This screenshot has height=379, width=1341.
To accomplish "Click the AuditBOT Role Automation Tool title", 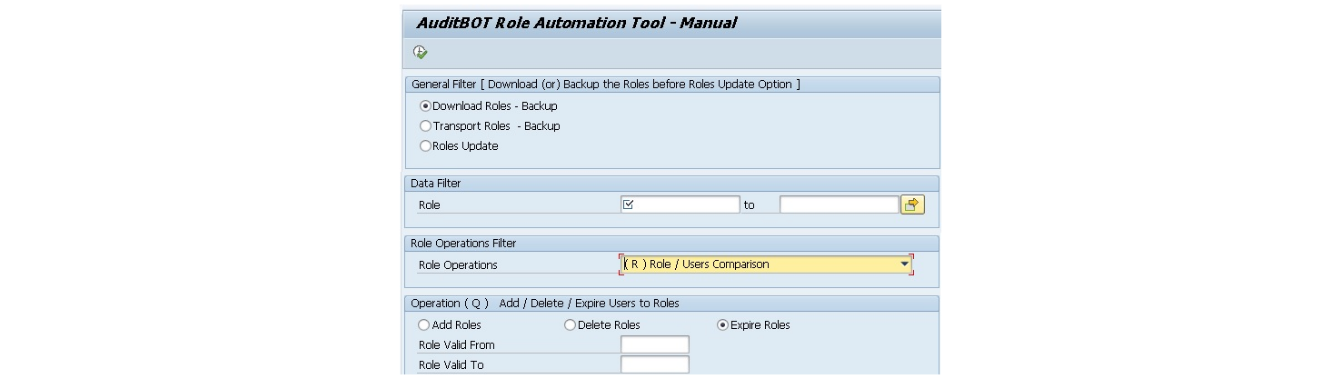I will click(576, 22).
